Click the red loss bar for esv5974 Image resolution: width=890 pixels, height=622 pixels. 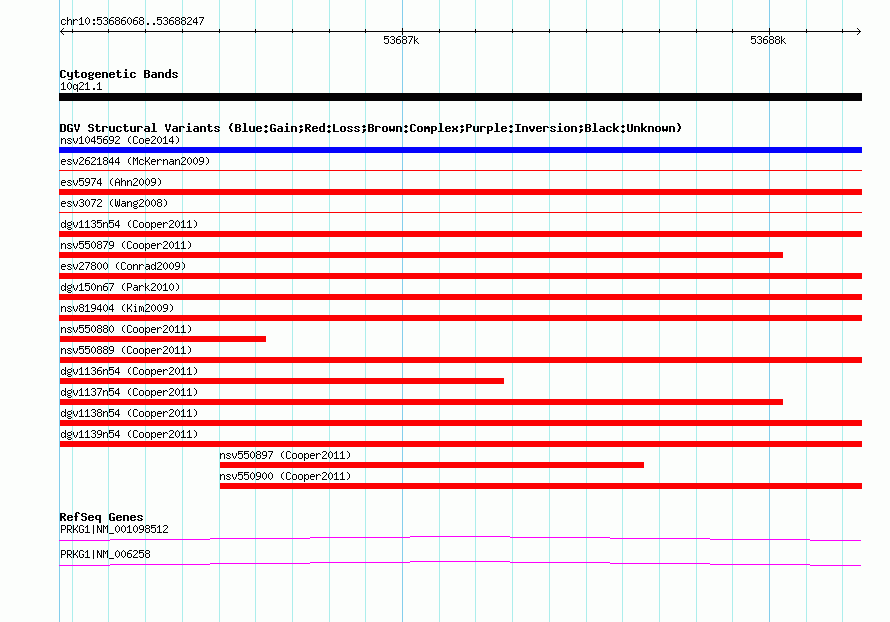(x=460, y=192)
